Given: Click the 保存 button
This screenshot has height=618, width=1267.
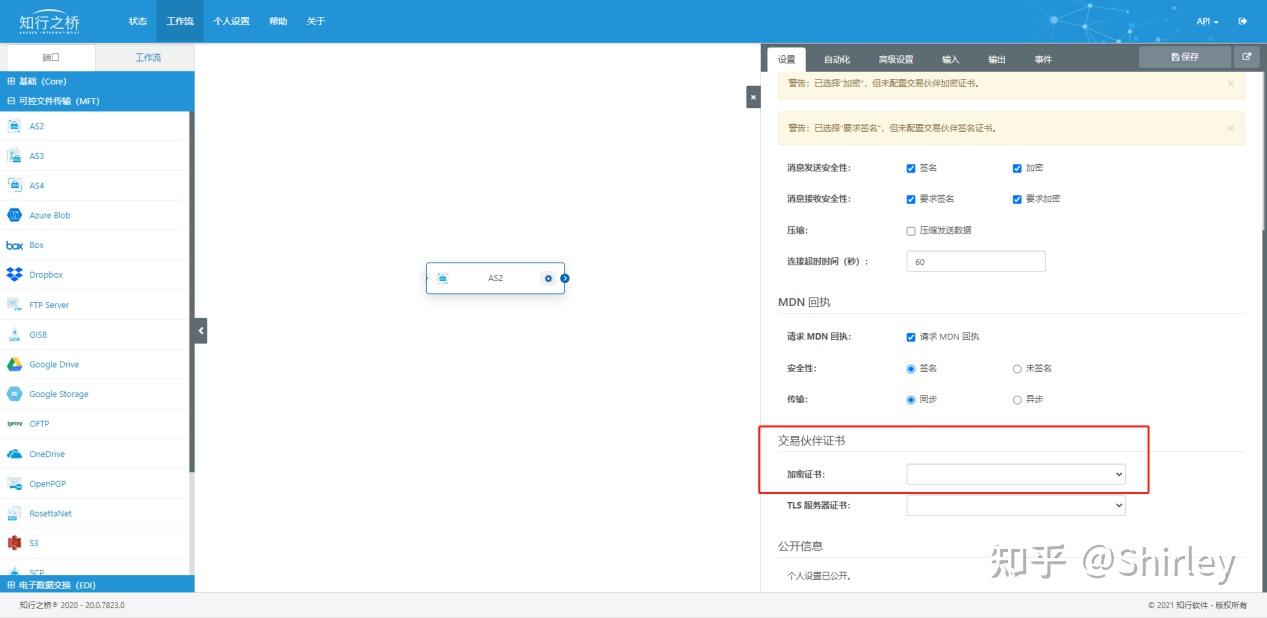Looking at the screenshot, I should pos(1184,58).
